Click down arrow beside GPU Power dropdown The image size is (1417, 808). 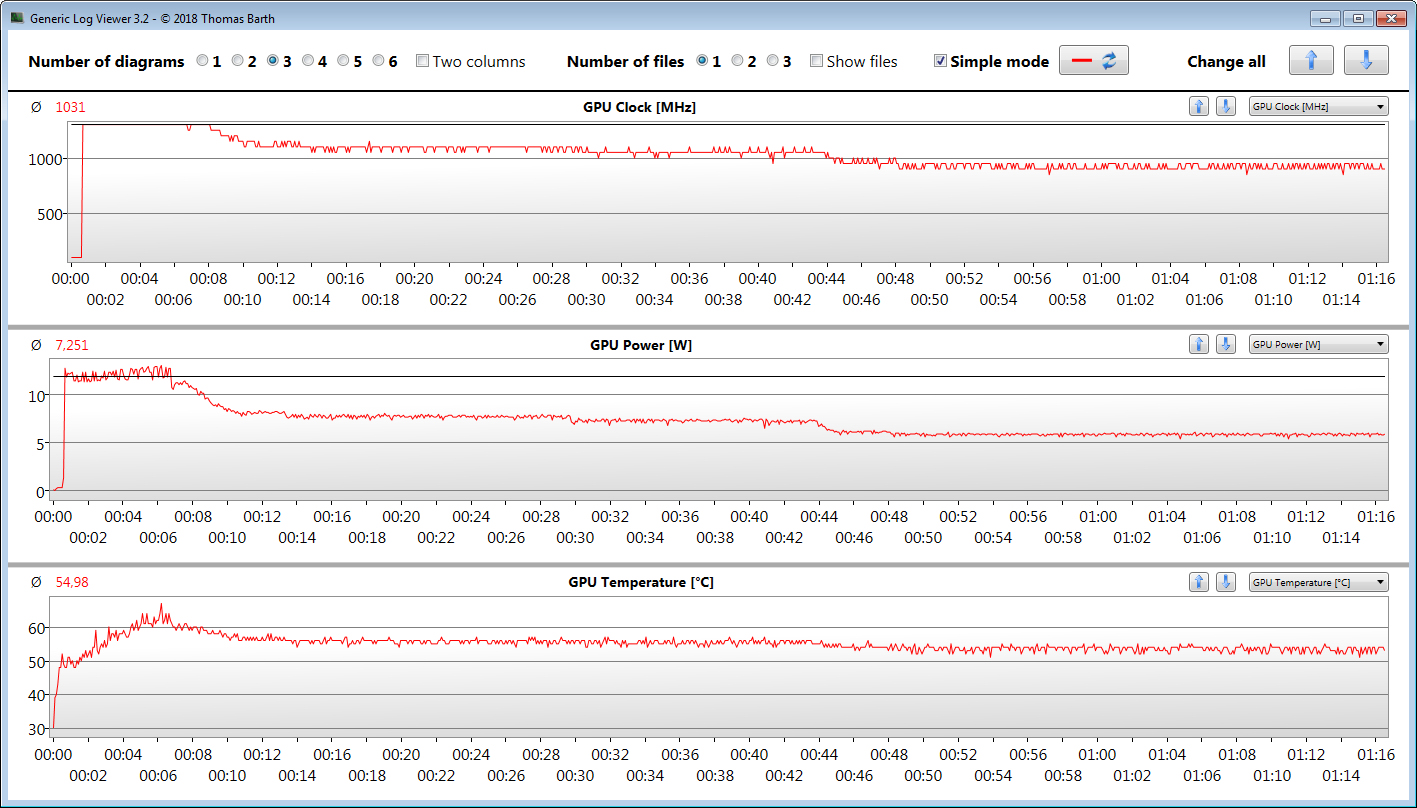coord(1225,345)
